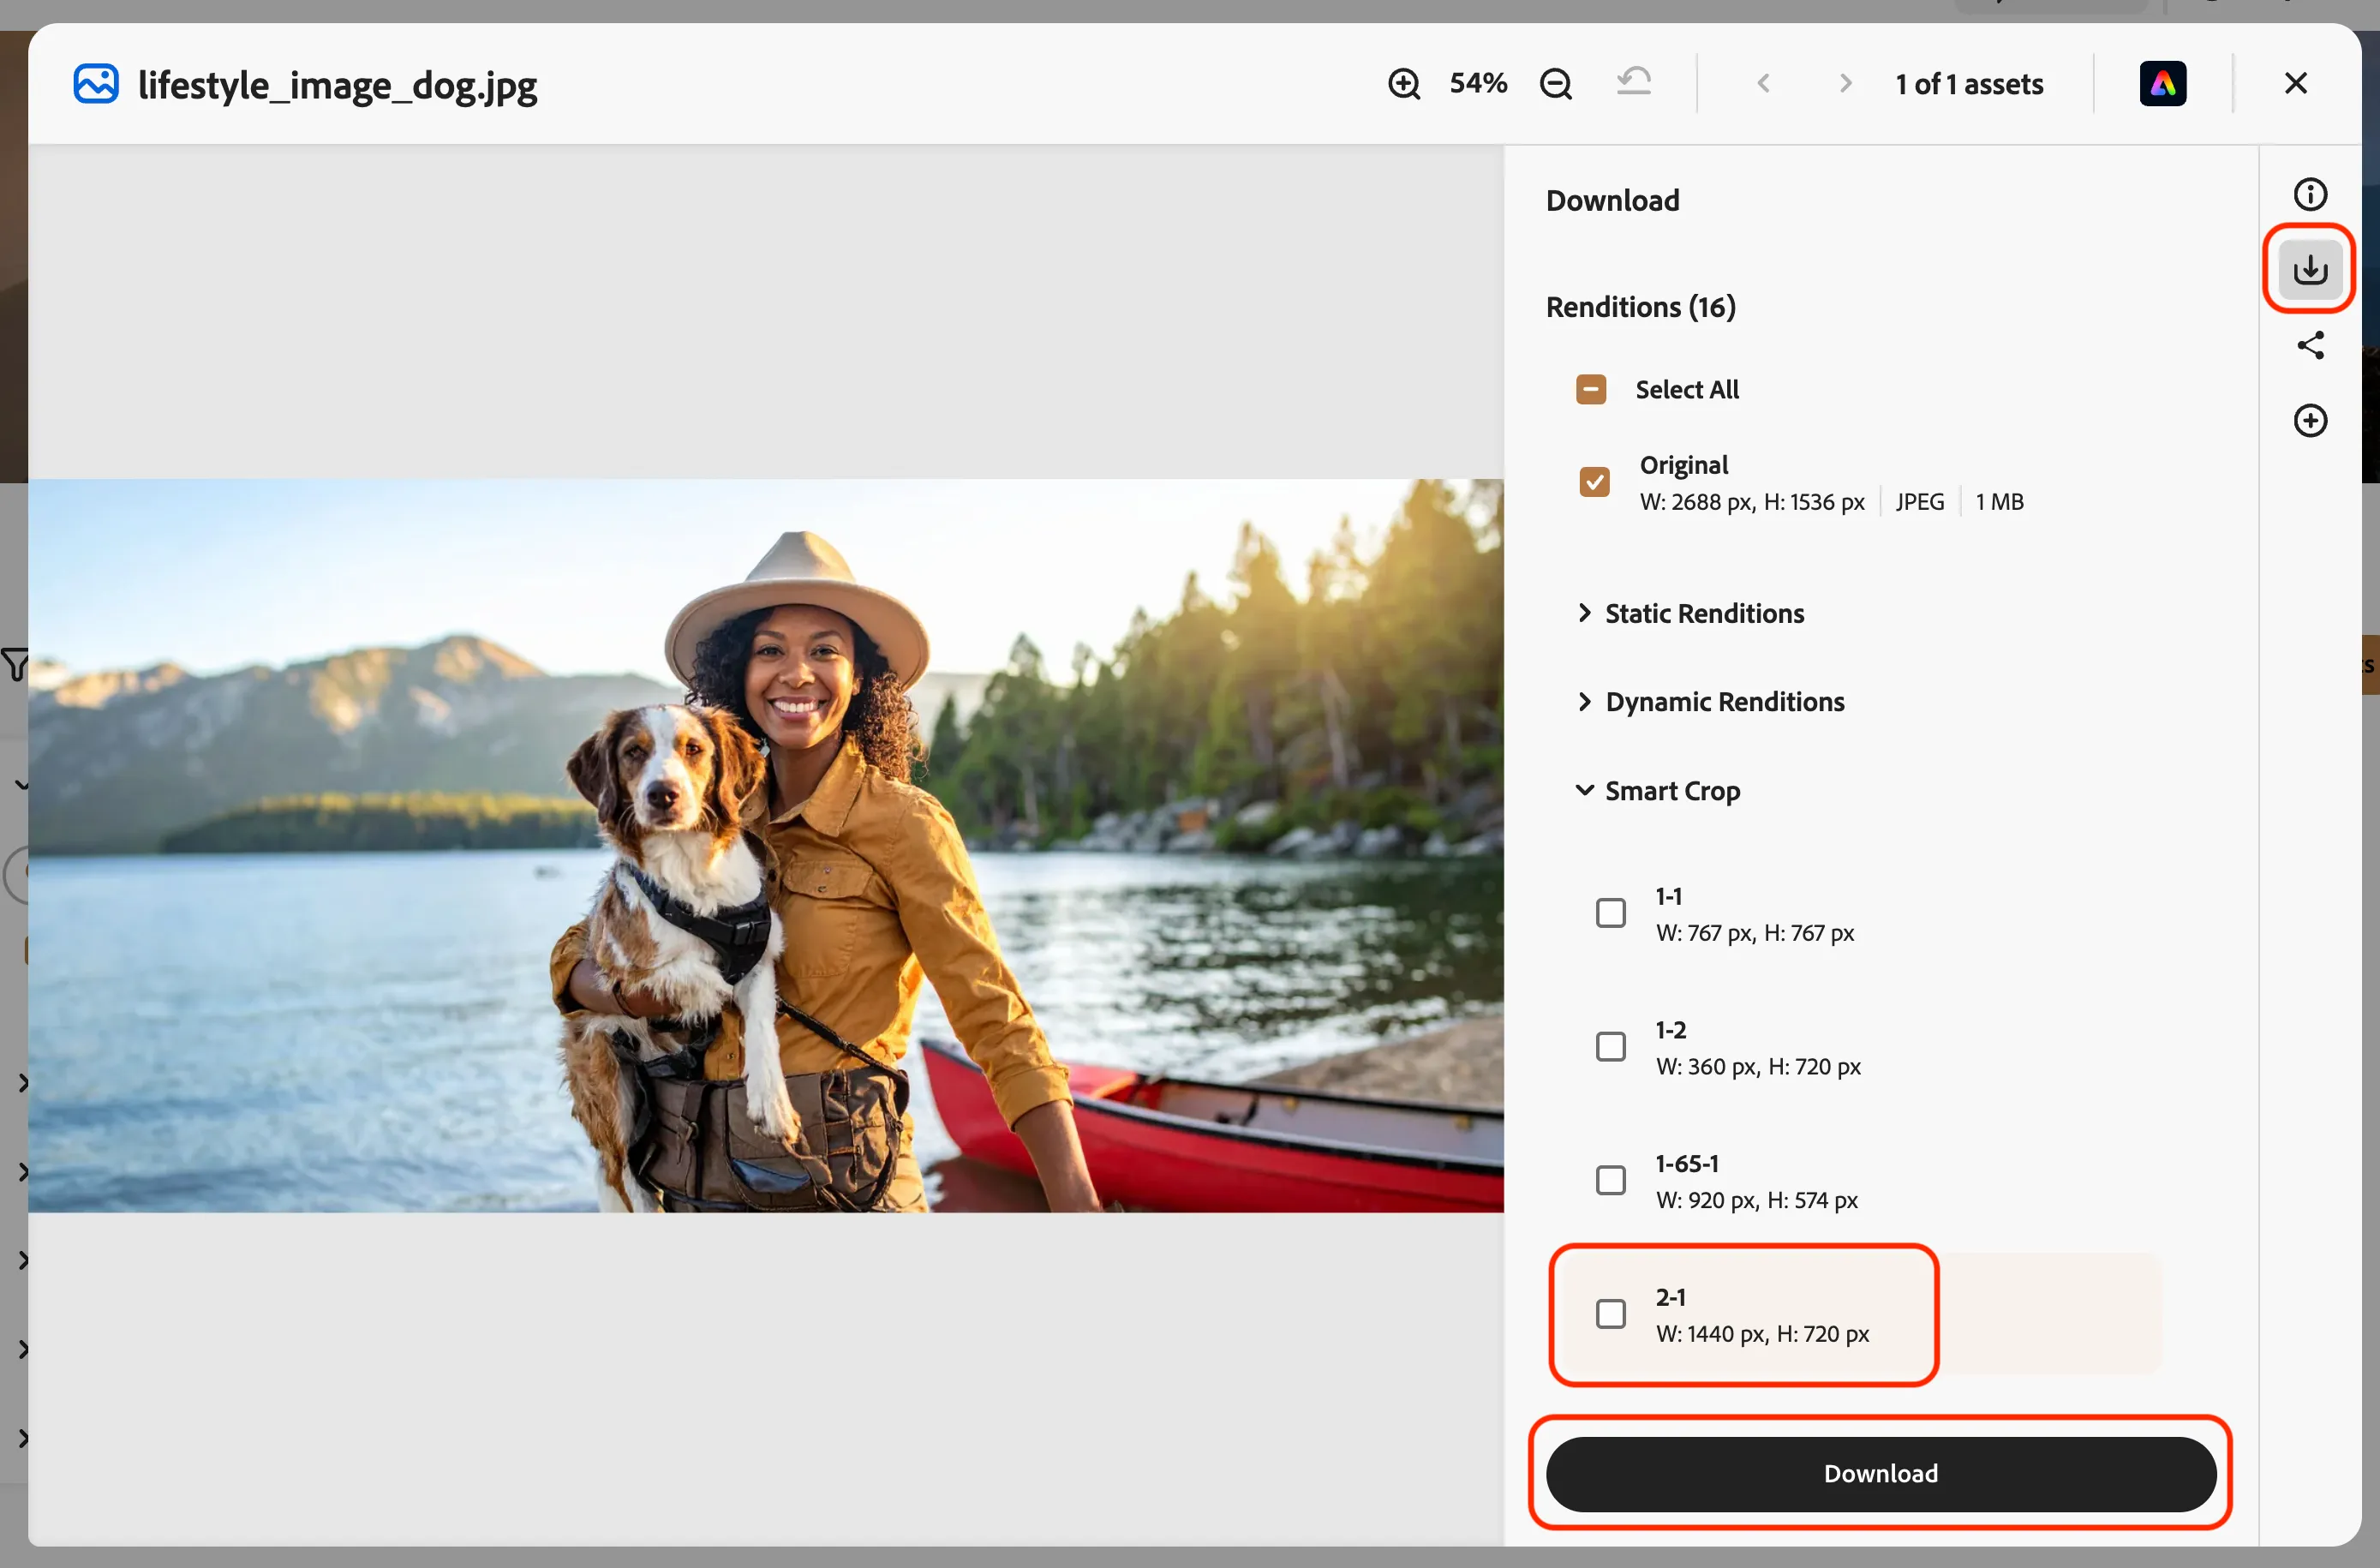The image size is (2380, 1568).
Task: Click the 54% zoom level value
Action: 1478,83
